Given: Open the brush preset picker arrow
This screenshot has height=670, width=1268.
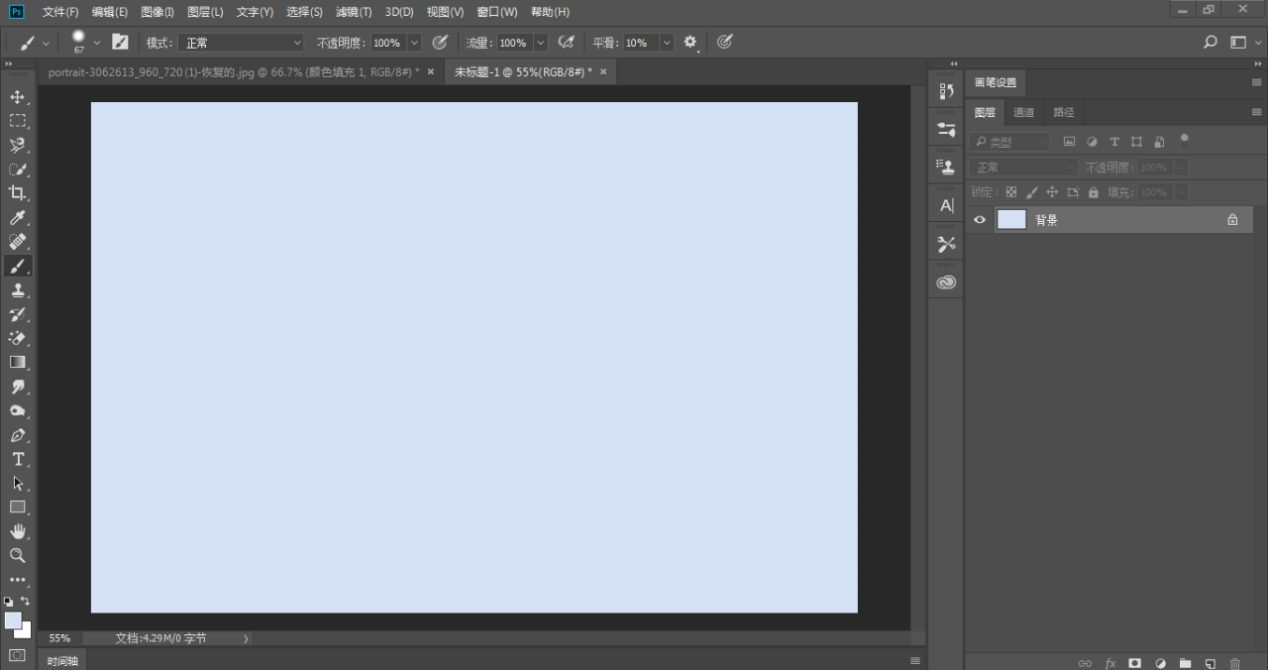Looking at the screenshot, I should point(97,43).
